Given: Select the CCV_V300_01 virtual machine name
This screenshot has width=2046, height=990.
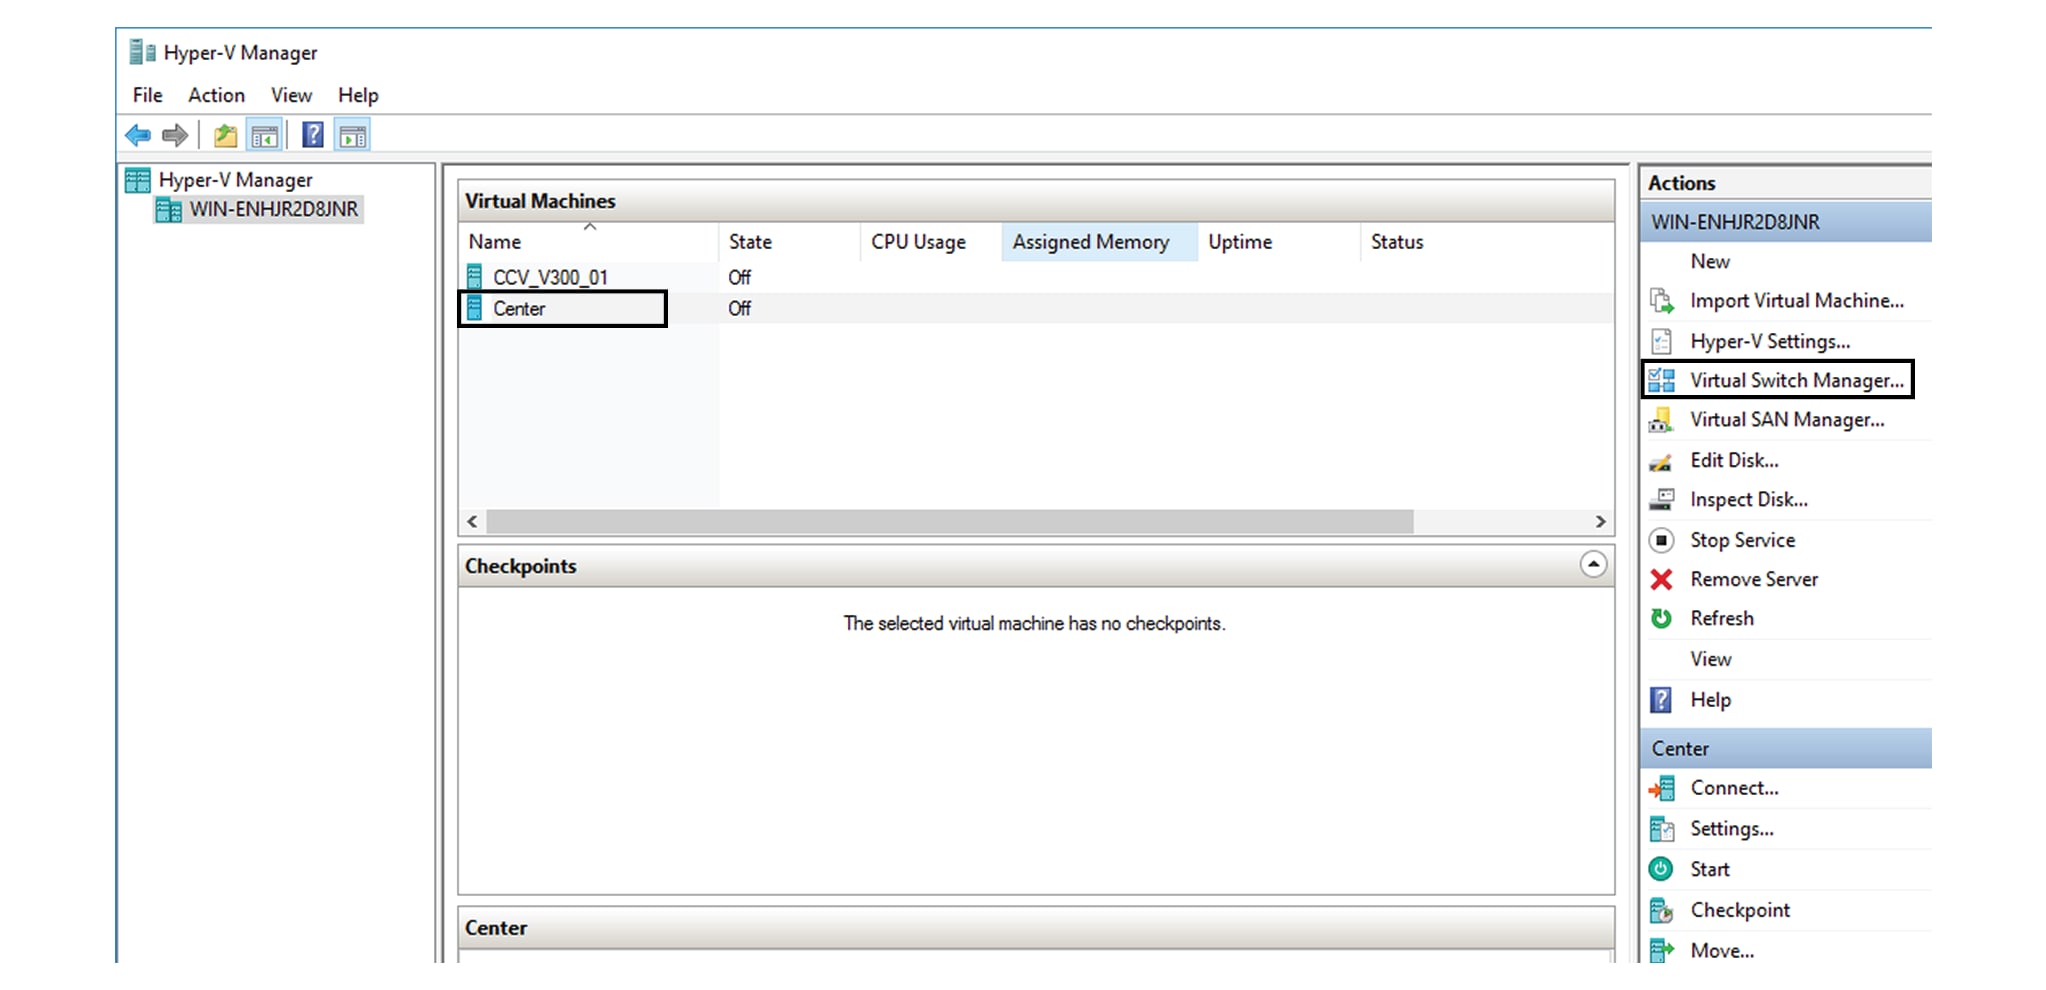Looking at the screenshot, I should tap(550, 277).
